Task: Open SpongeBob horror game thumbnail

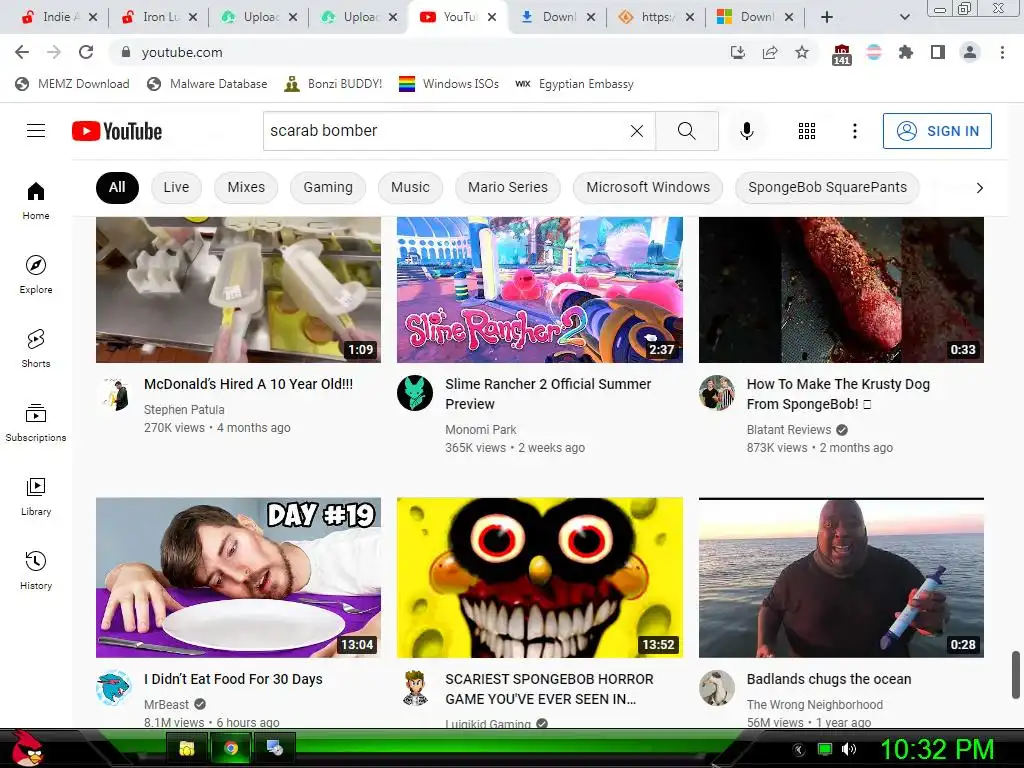Action: pos(539,577)
